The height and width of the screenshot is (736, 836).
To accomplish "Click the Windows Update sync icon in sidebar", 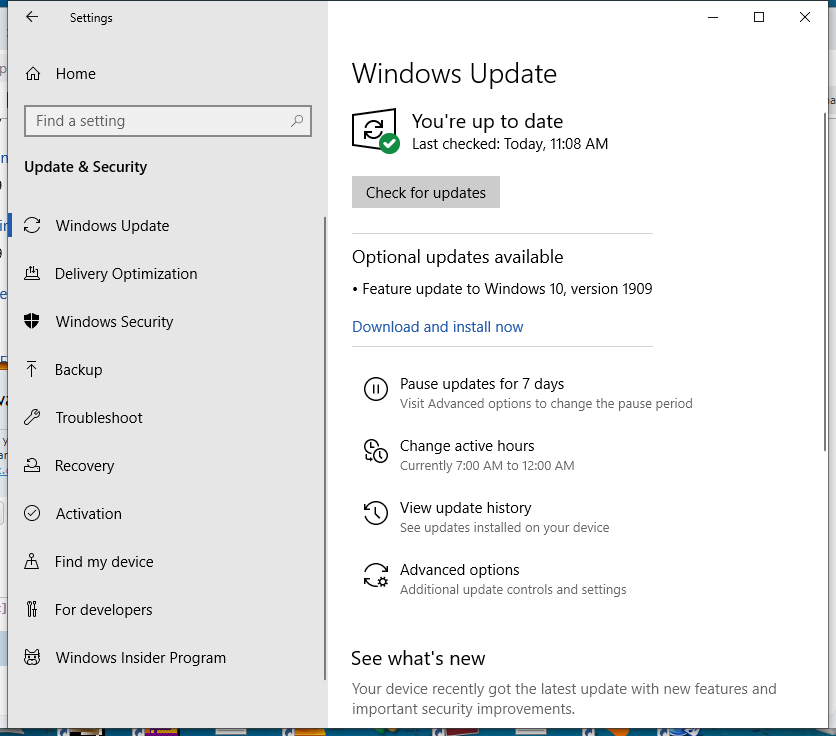I will click(x=32, y=225).
